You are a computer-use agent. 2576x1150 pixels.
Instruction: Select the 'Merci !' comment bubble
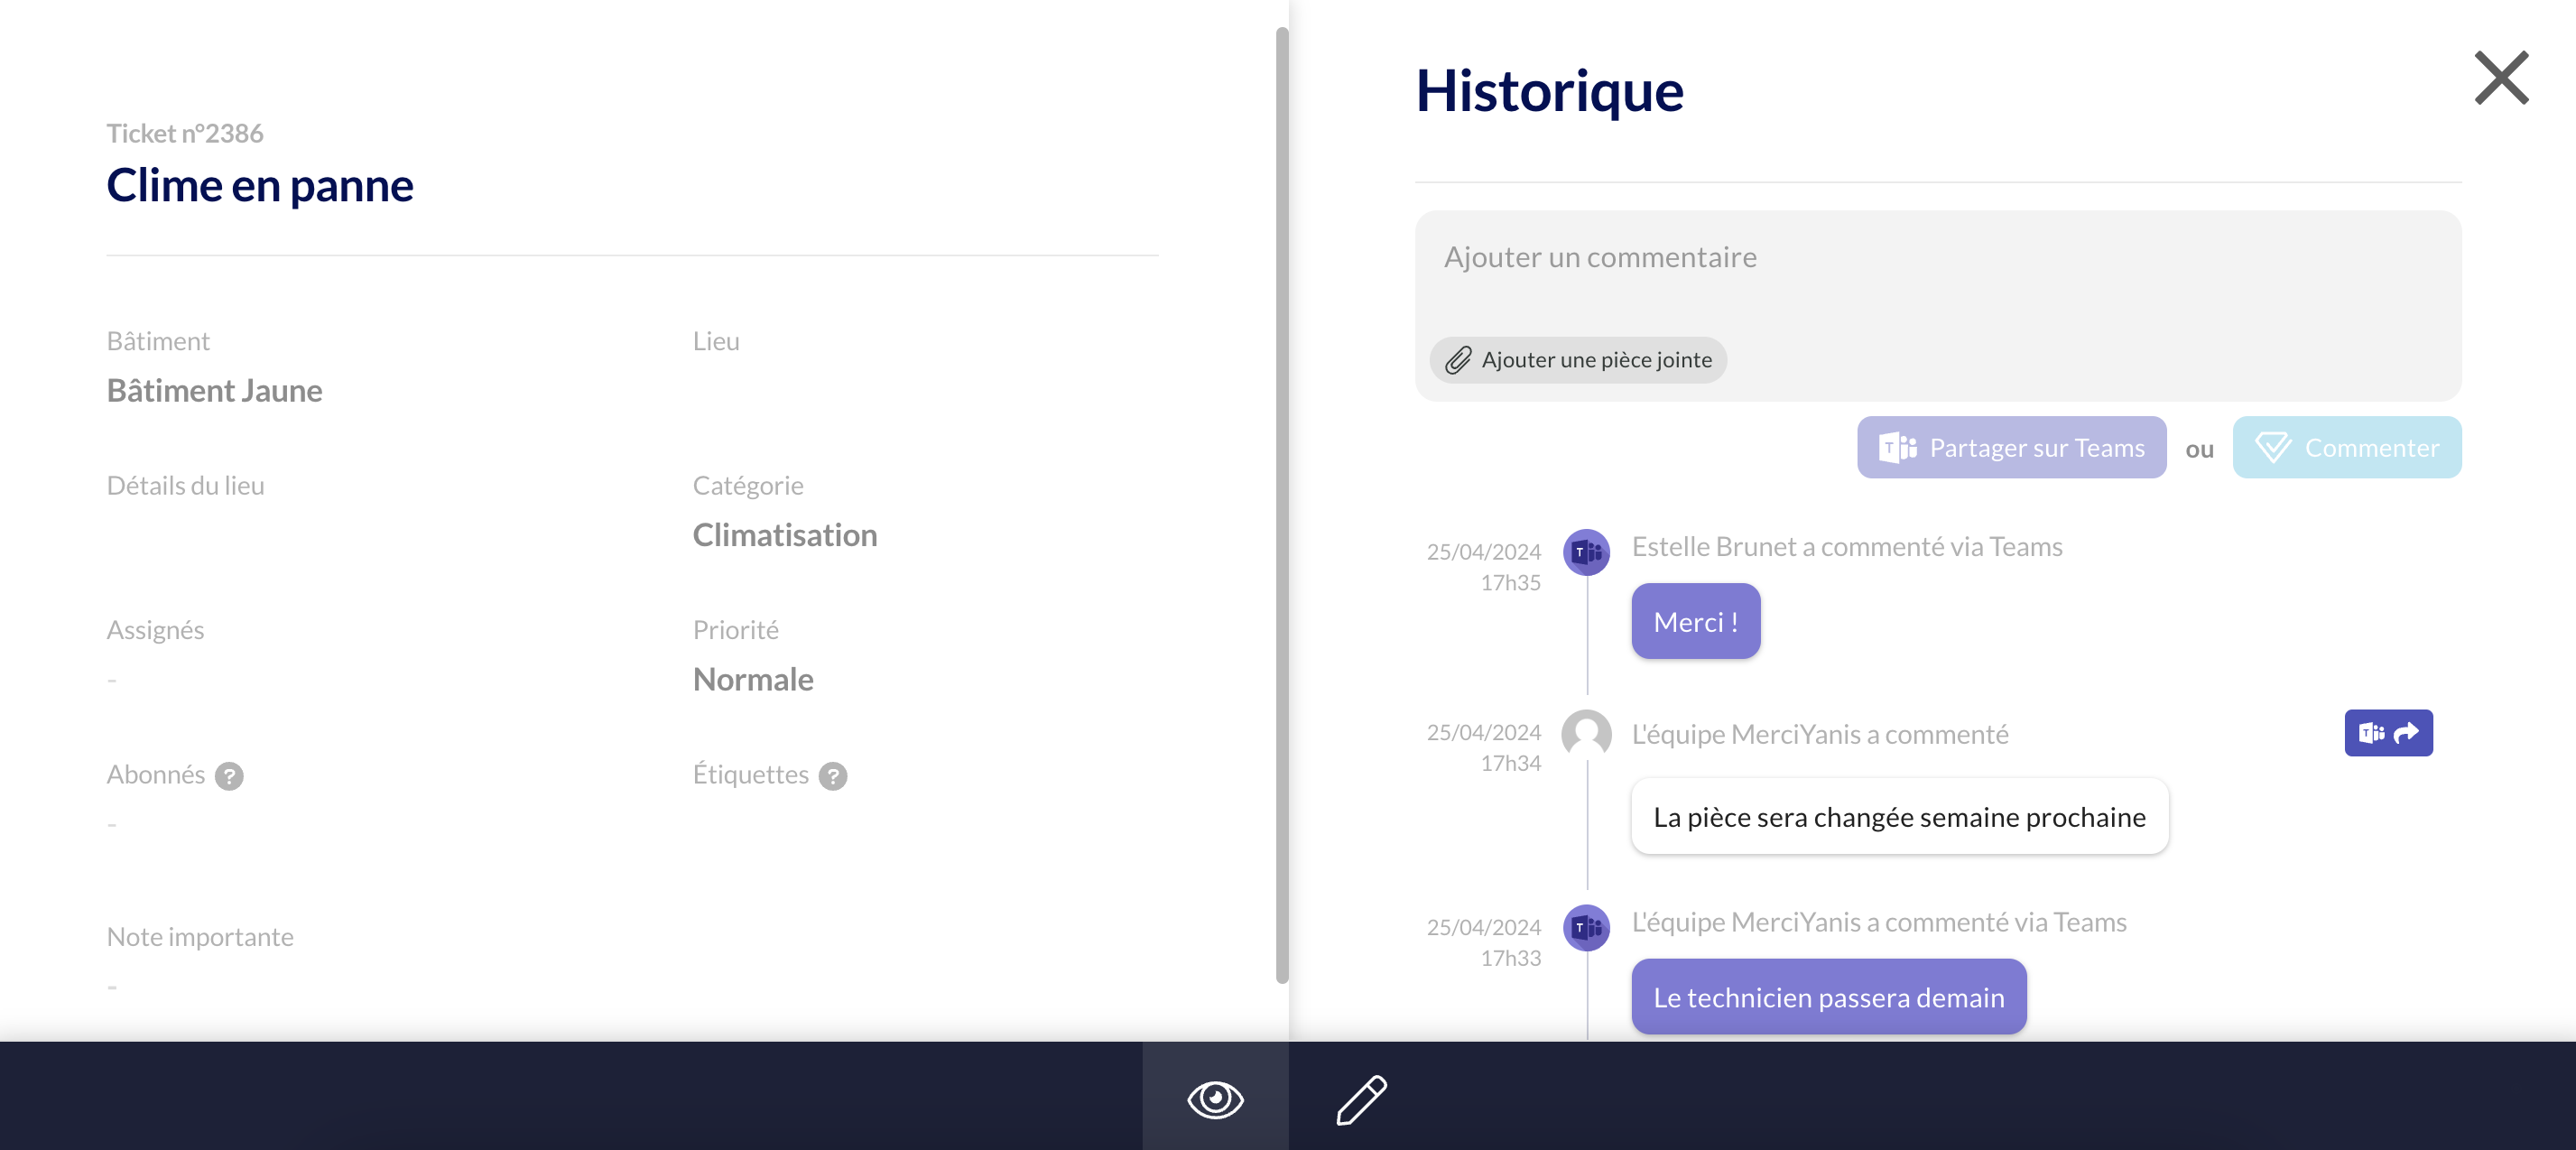pyautogui.click(x=1695, y=622)
